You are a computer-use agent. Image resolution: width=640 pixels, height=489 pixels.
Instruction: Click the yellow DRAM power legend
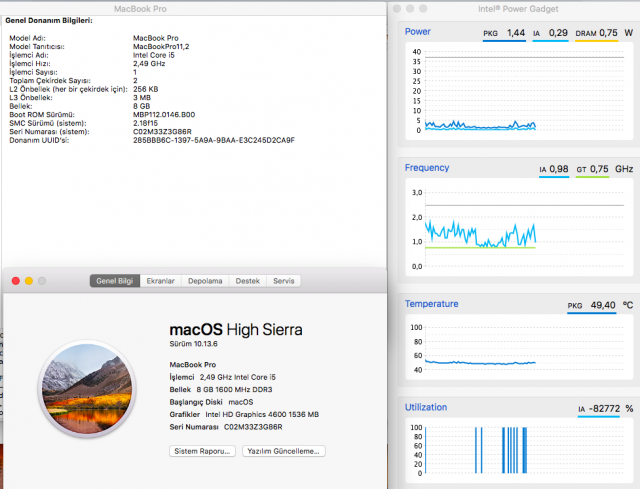598,34
